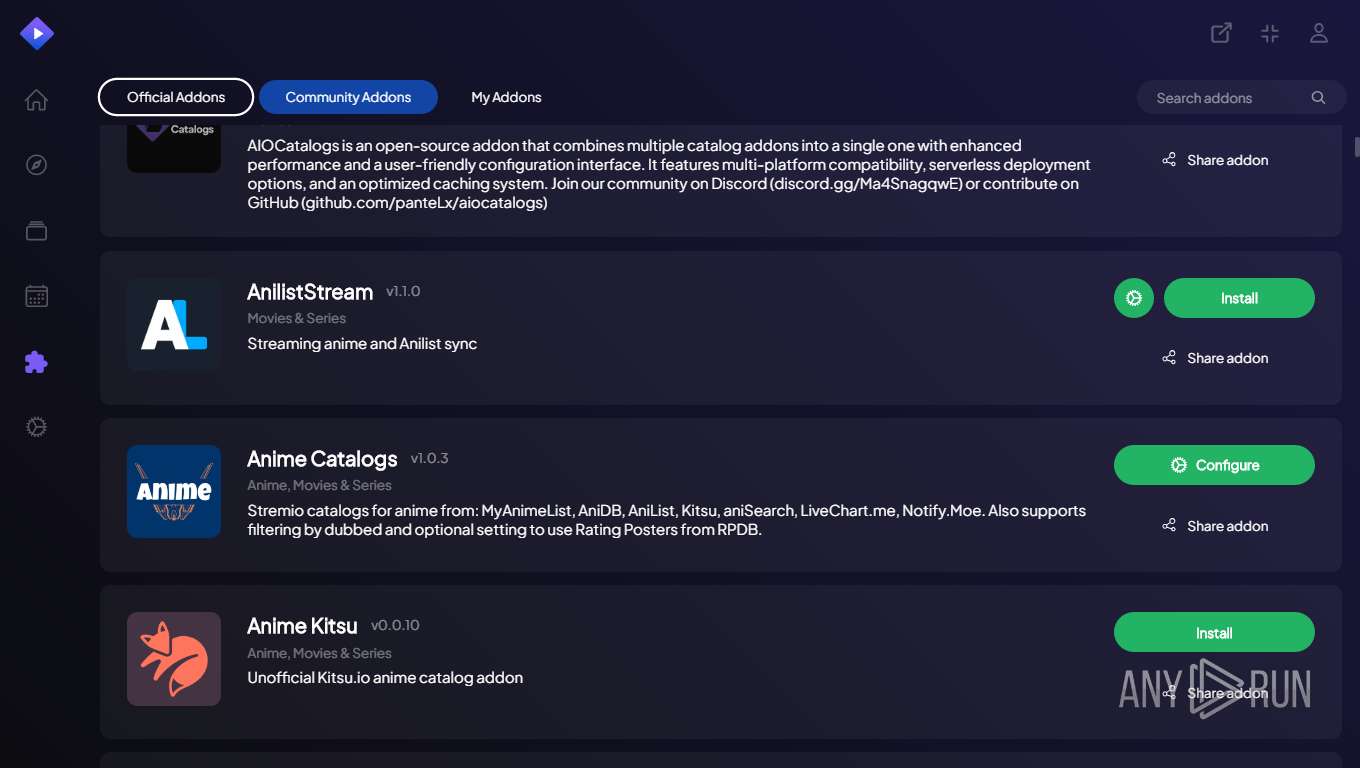Install the AnilistStream addon
The image size is (1360, 768).
point(1239,298)
